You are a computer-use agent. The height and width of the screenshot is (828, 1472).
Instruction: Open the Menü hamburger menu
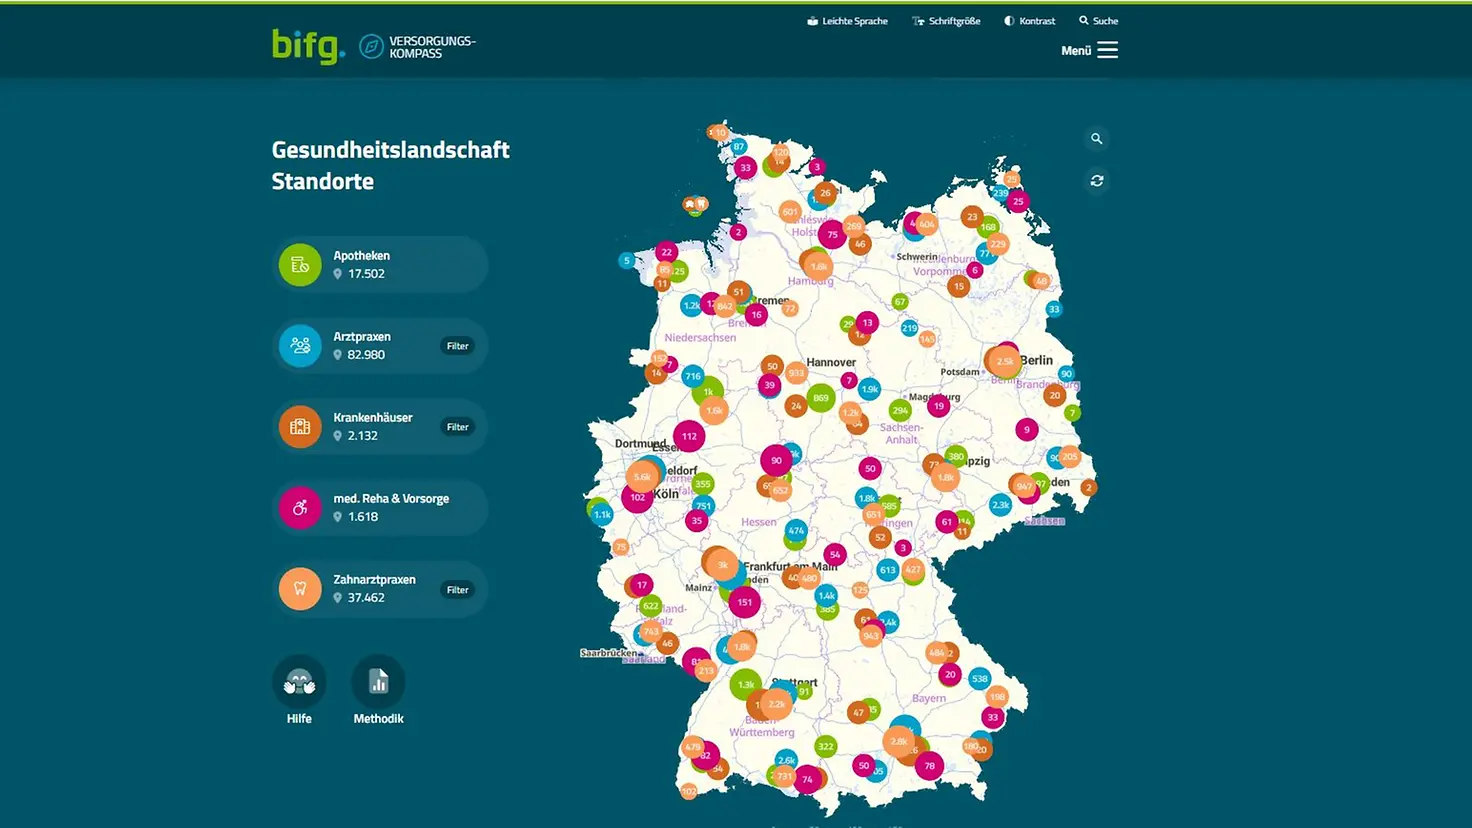pyautogui.click(x=1090, y=50)
